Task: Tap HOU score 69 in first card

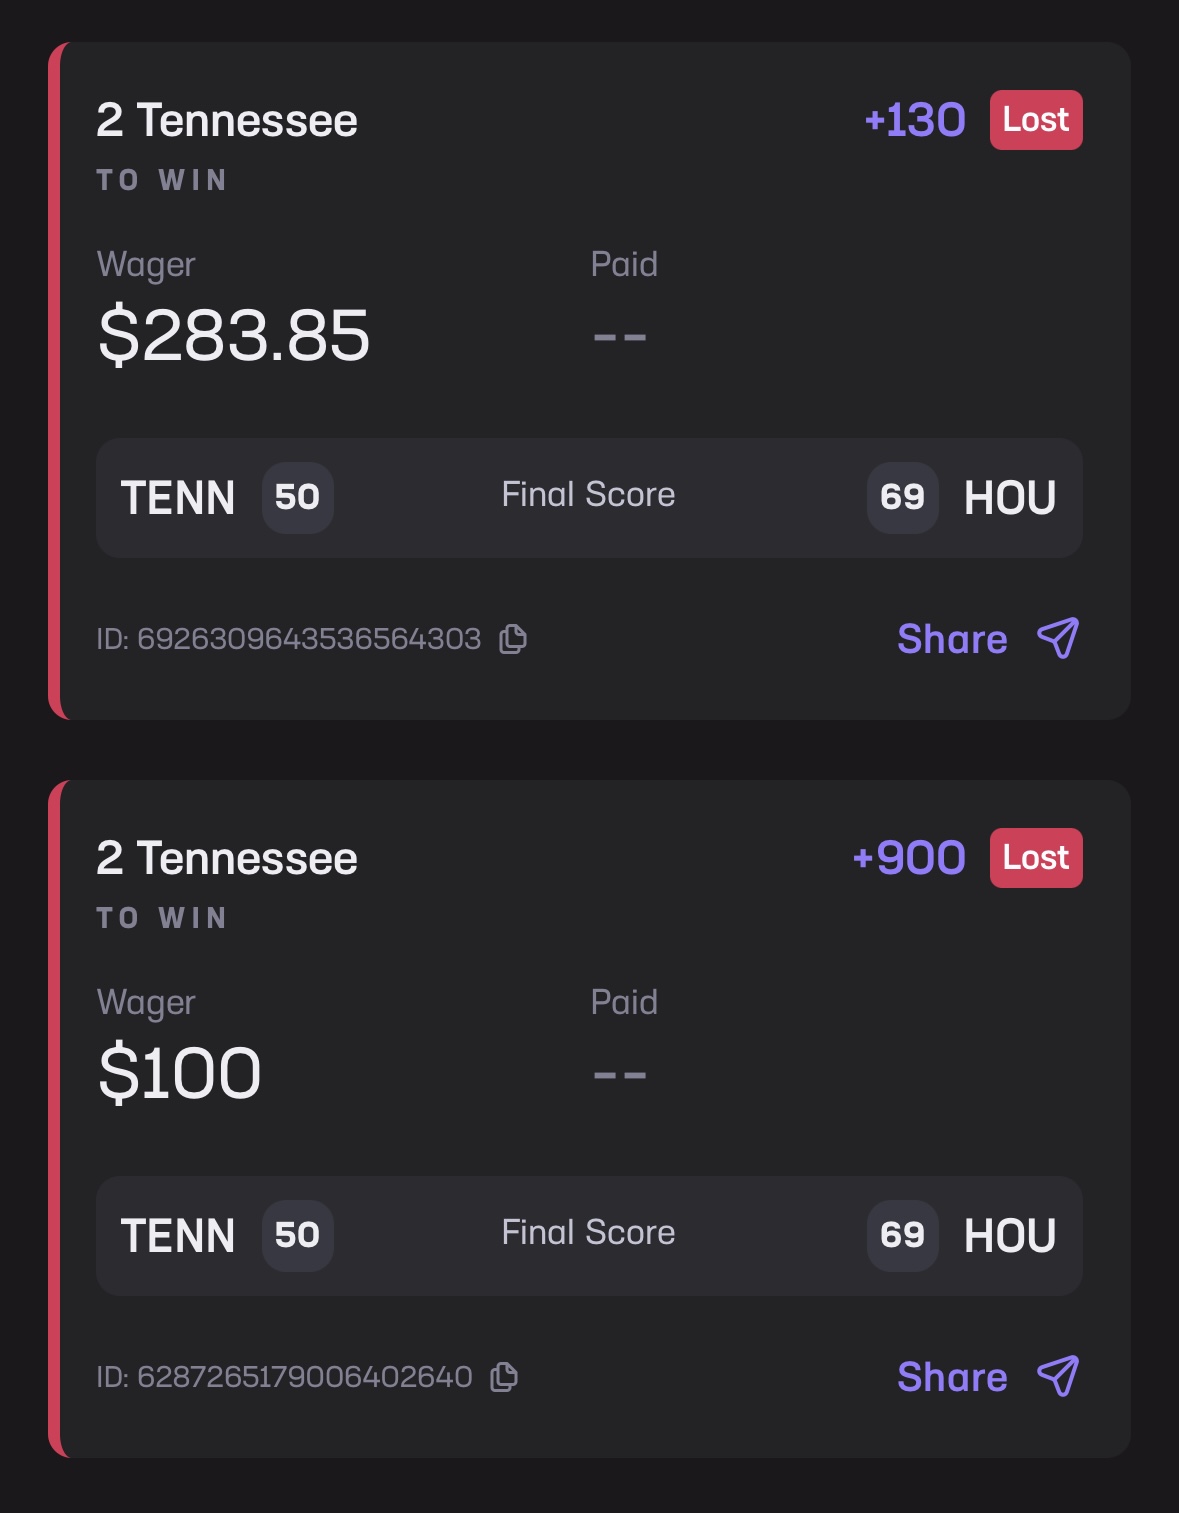Action: coord(902,498)
